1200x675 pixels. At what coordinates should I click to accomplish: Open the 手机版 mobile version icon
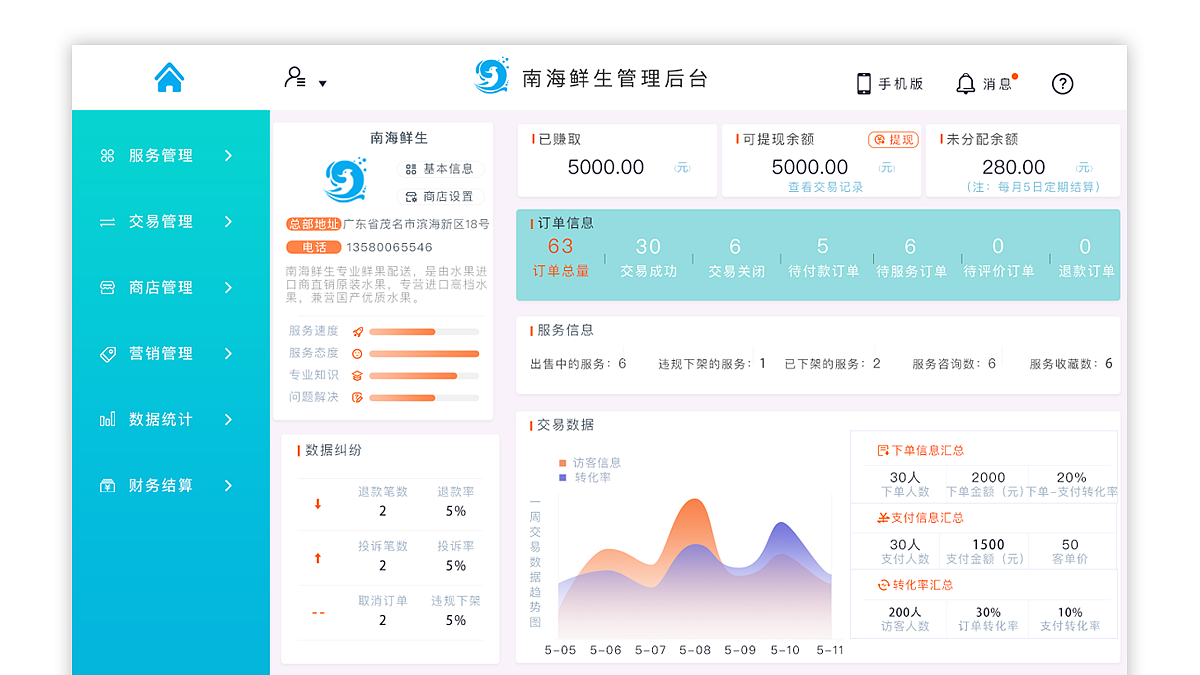862,84
